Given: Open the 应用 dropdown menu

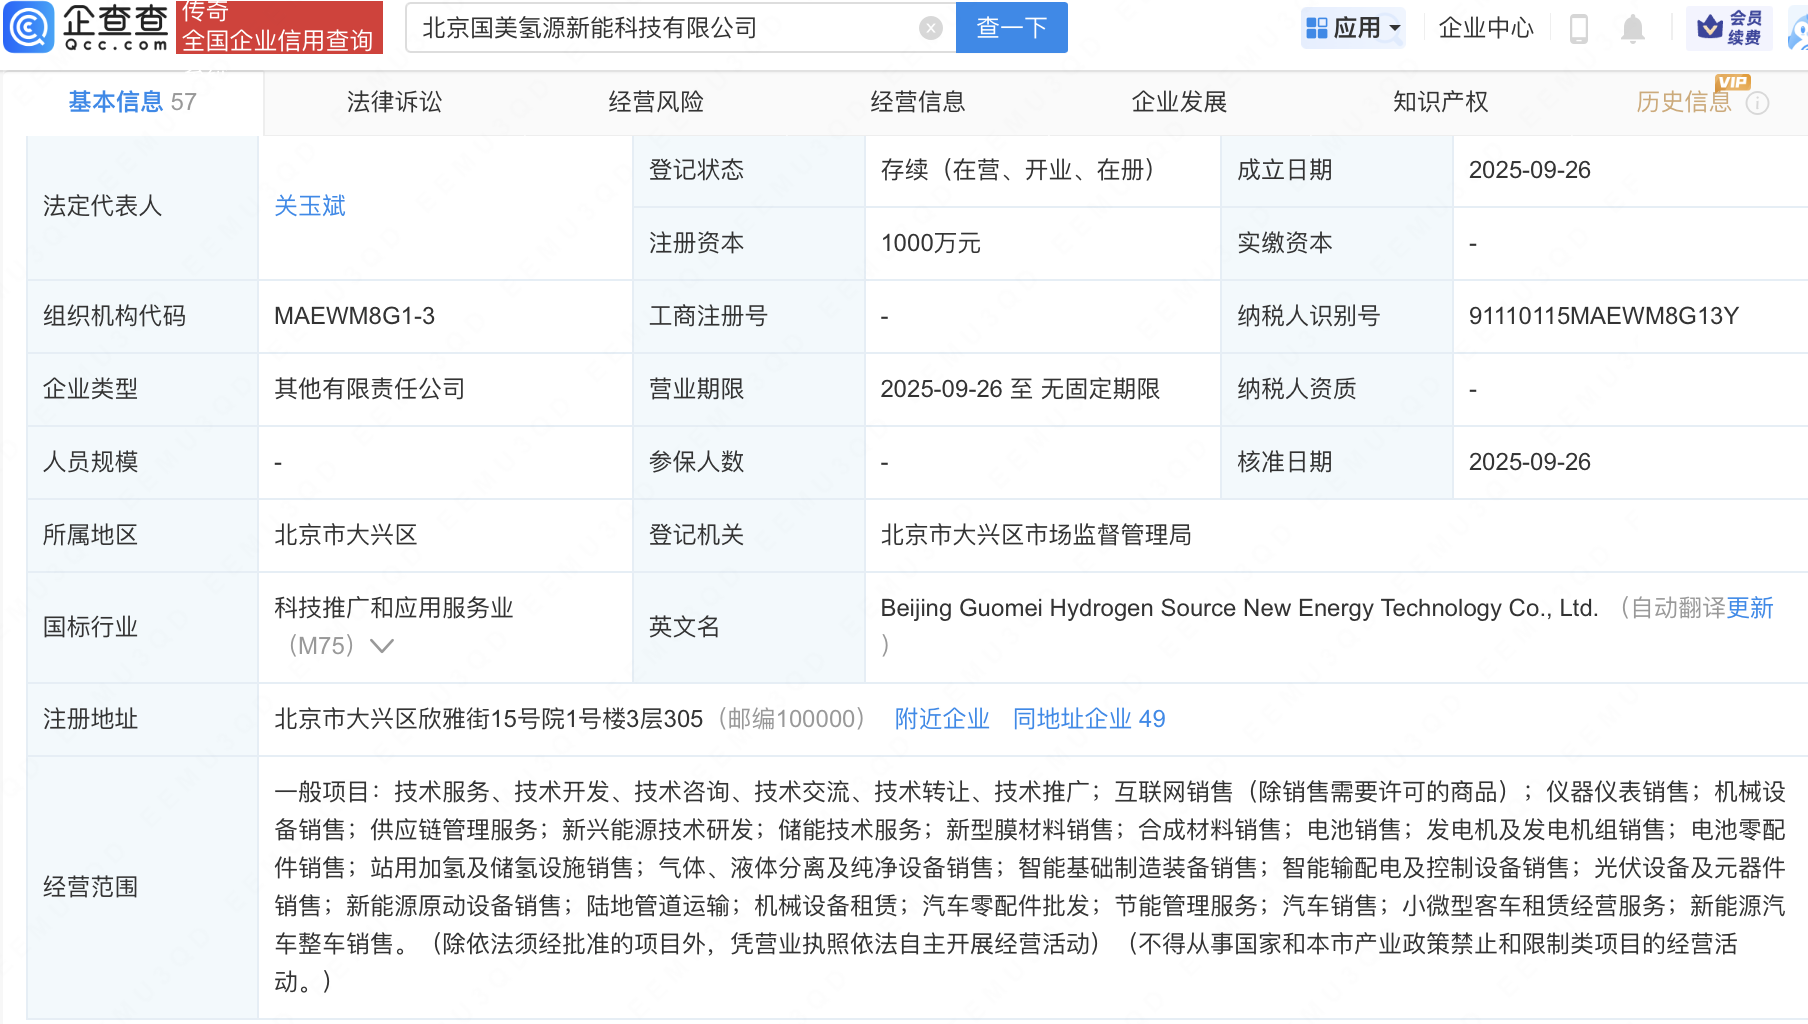Looking at the screenshot, I should tap(1354, 28).
